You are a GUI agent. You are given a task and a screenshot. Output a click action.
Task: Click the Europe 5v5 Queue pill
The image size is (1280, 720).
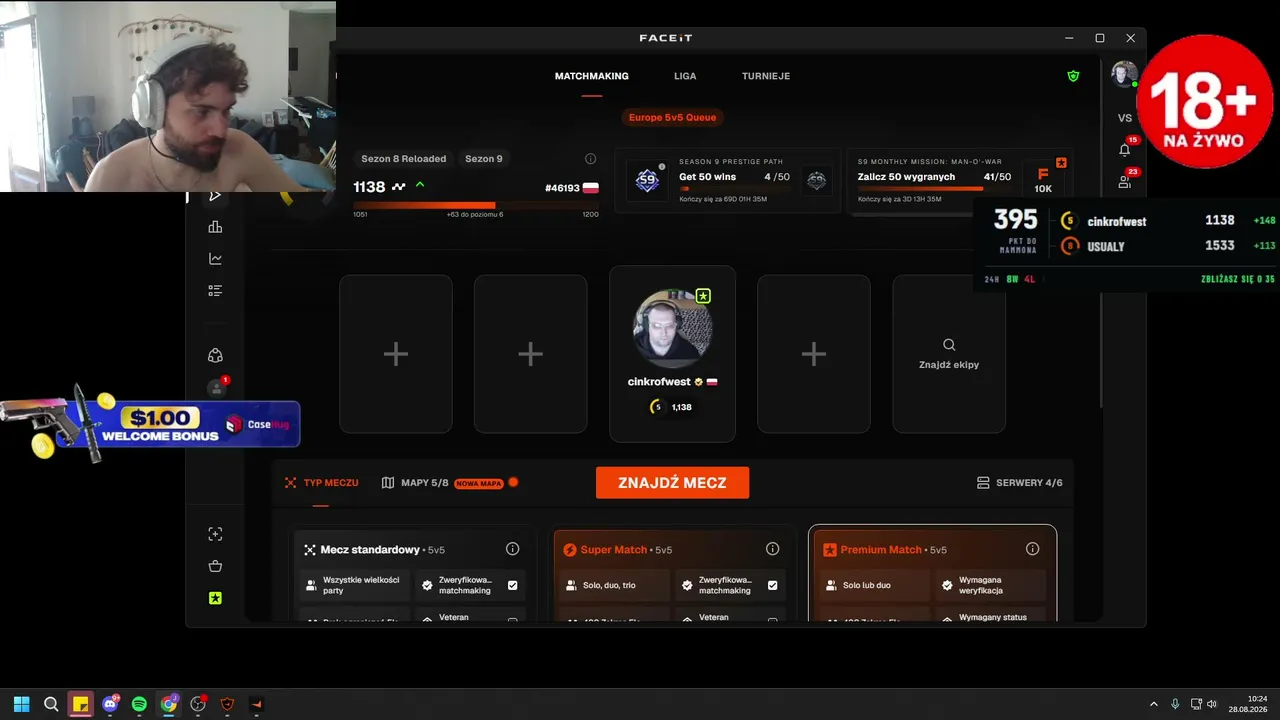(x=672, y=117)
